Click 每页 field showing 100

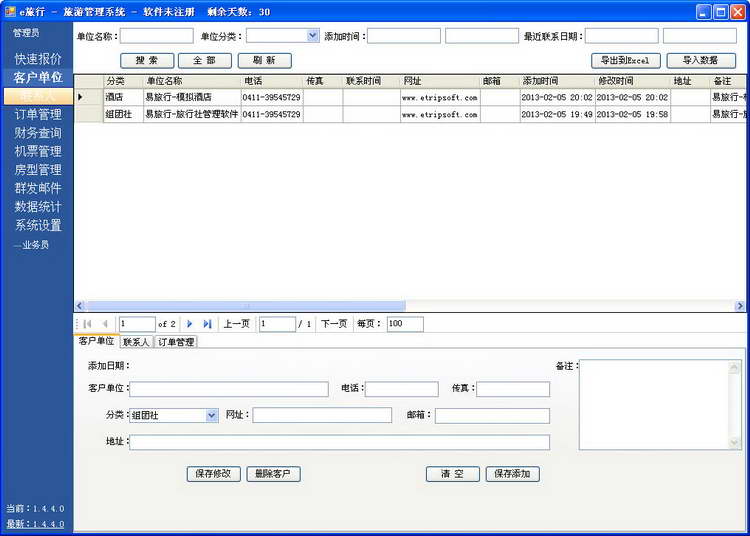click(x=405, y=324)
